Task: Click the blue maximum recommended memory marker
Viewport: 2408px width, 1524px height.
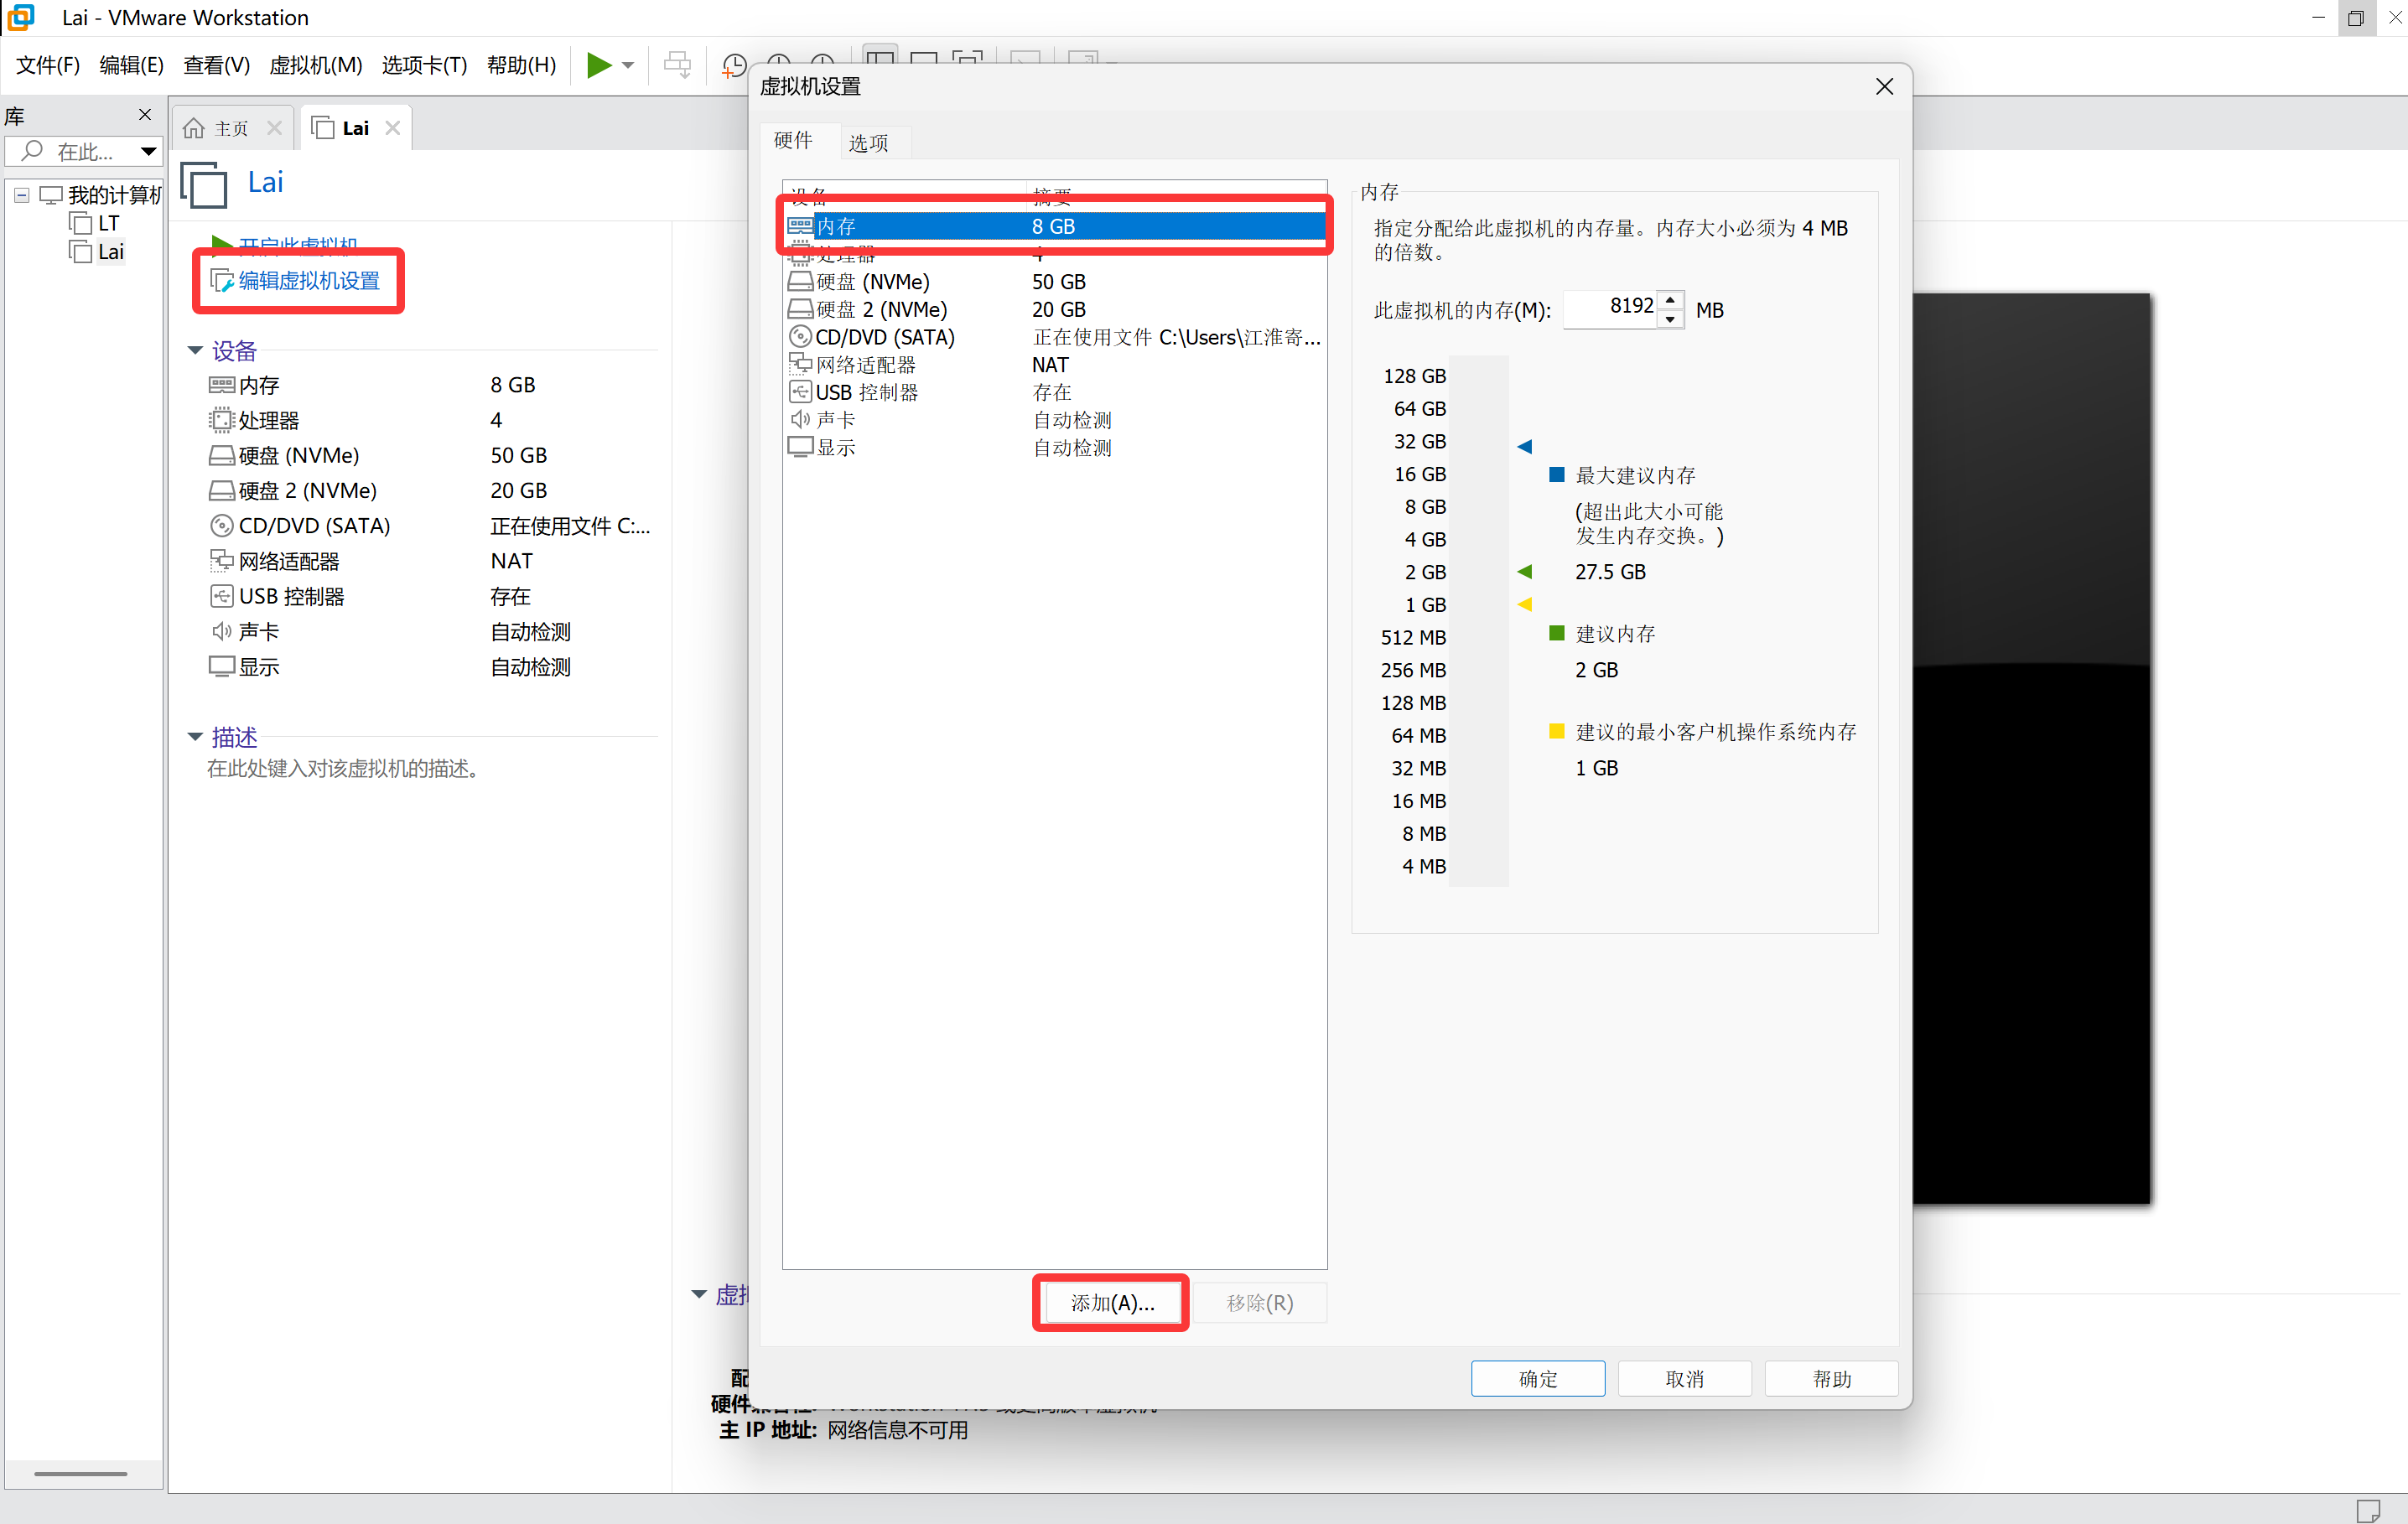Action: tap(1525, 446)
